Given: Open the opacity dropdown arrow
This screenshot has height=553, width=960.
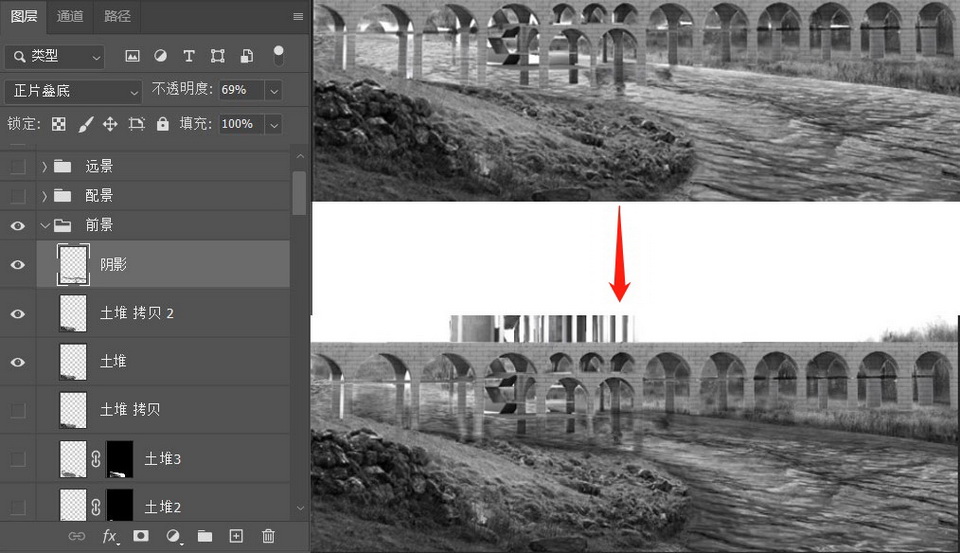Looking at the screenshot, I should (x=272, y=91).
